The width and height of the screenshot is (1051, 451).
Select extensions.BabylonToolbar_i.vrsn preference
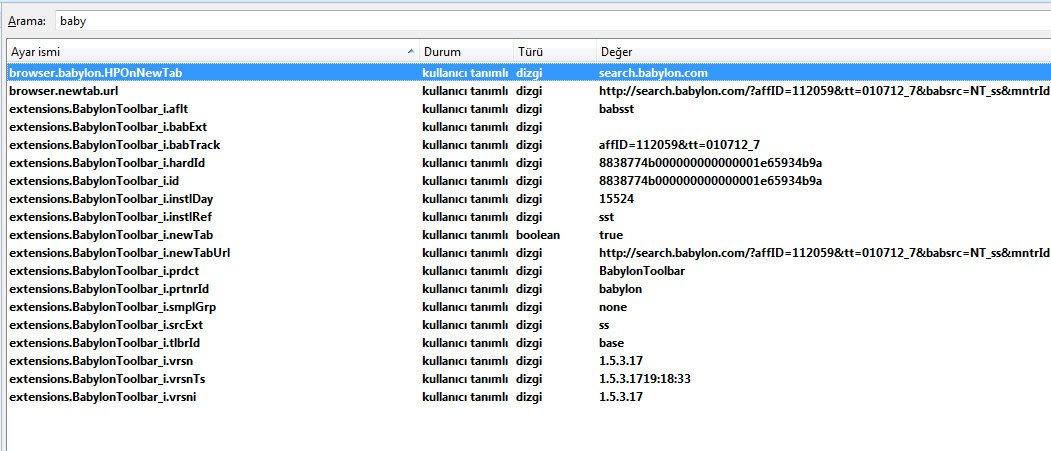pos(528,361)
